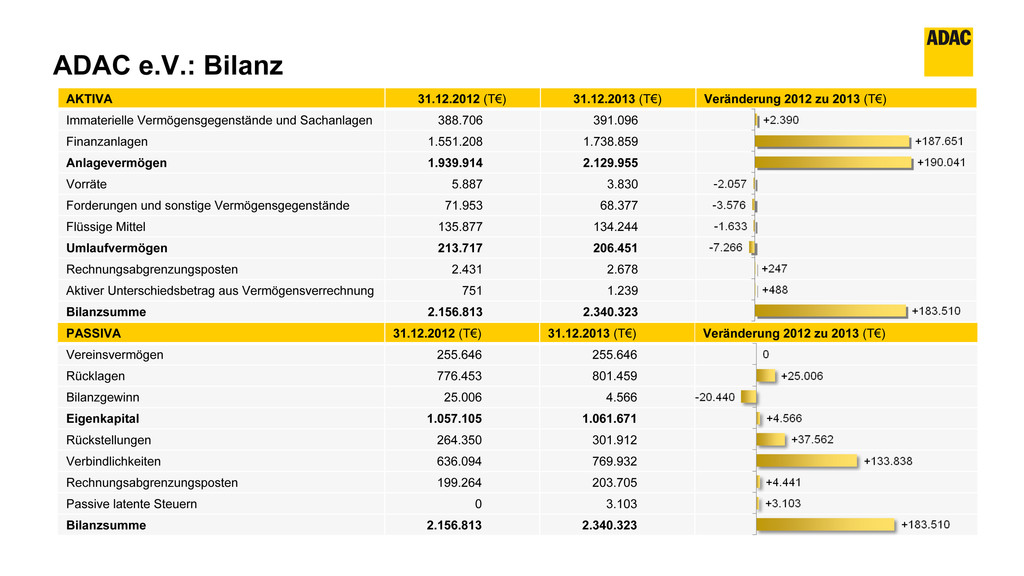Screen dimensions: 1024x576
Task: Click Aktiva Rechnungsabgrenzungsposten 2013 value 2.678
Action: 622,270
